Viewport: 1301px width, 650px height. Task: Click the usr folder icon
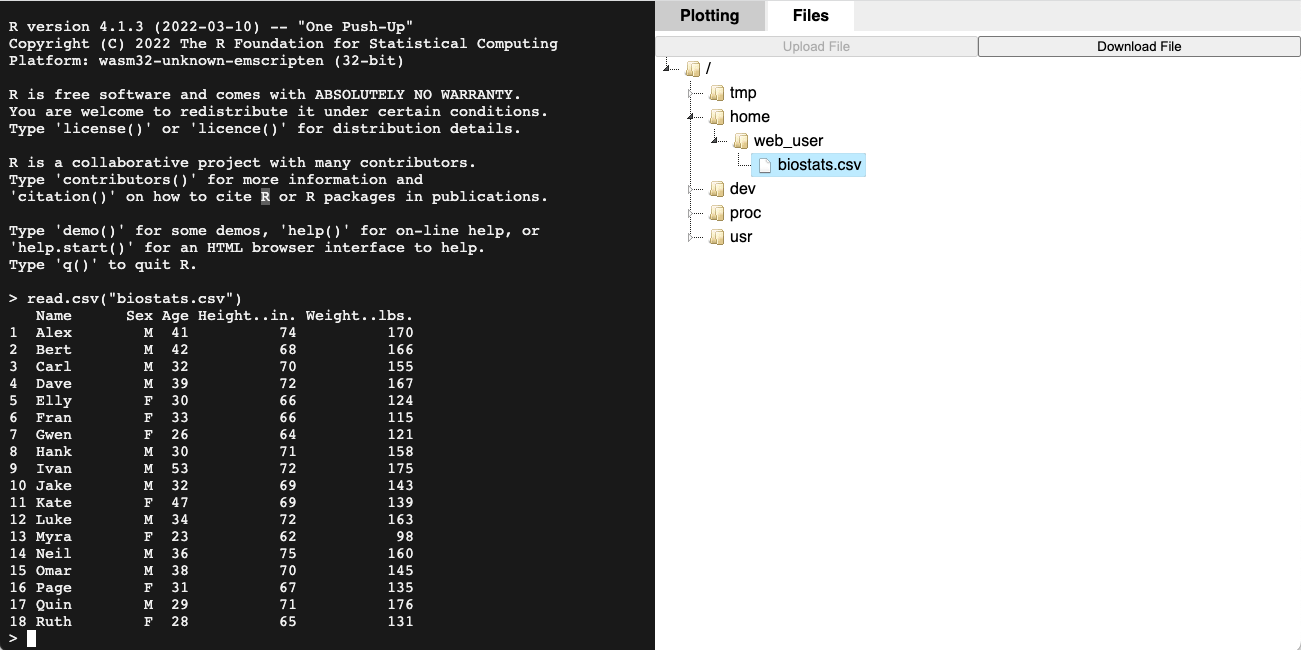click(717, 237)
